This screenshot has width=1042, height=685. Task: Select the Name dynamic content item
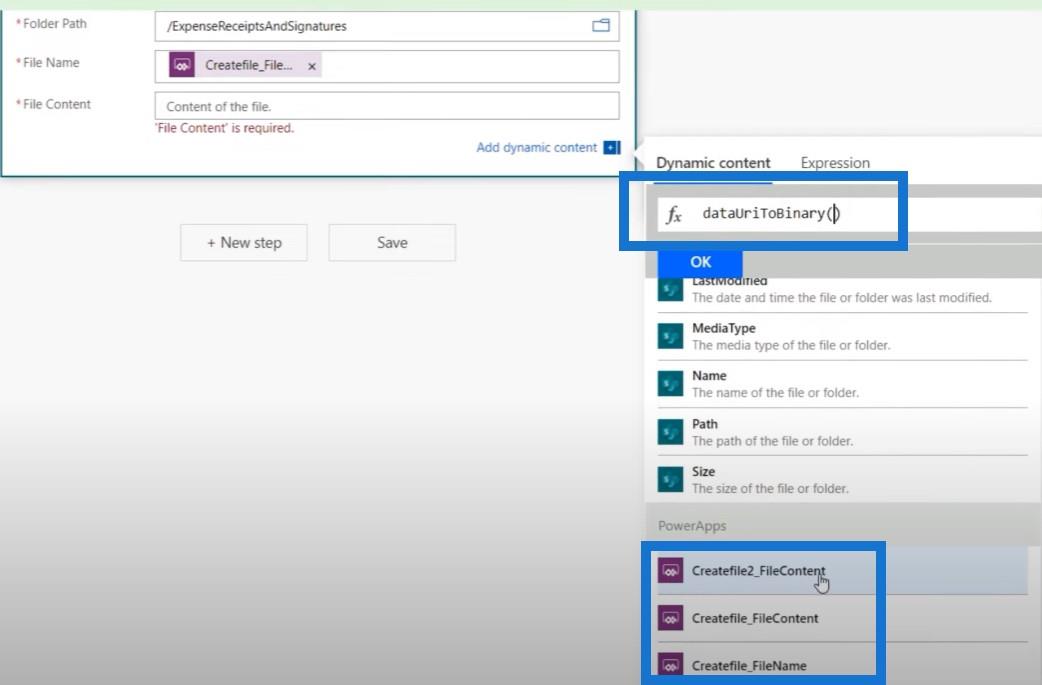point(842,384)
